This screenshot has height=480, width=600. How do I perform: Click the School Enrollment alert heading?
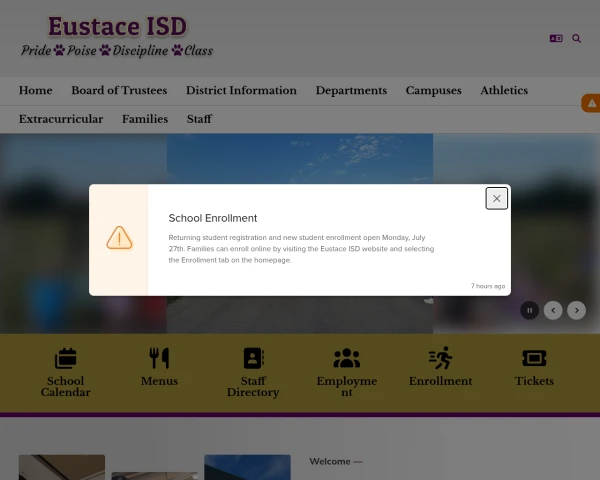[213, 218]
